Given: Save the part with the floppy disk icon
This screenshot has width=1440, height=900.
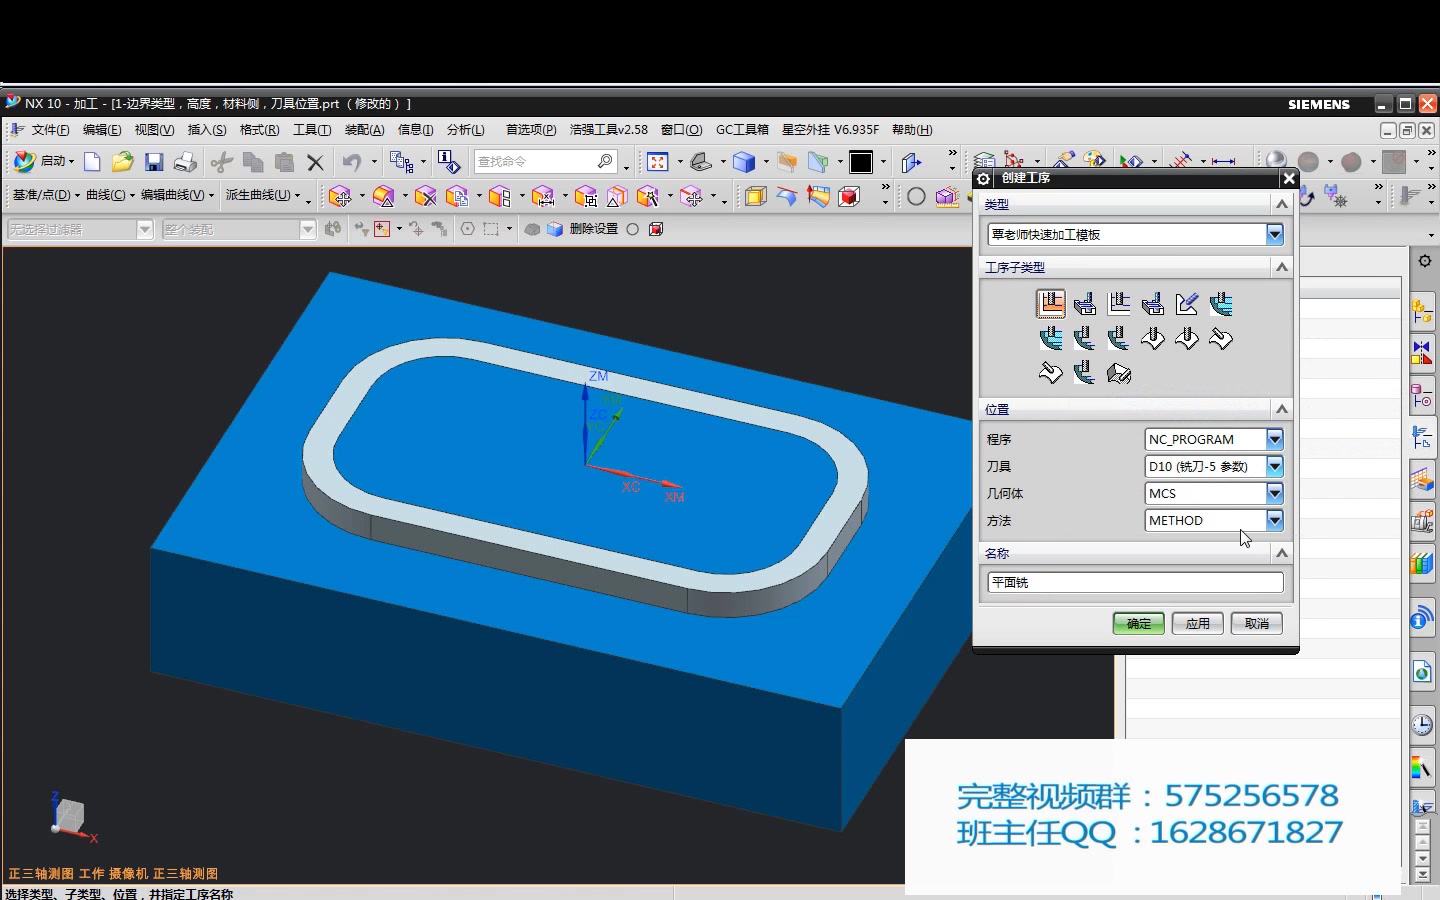Looking at the screenshot, I should pyautogui.click(x=153, y=162).
